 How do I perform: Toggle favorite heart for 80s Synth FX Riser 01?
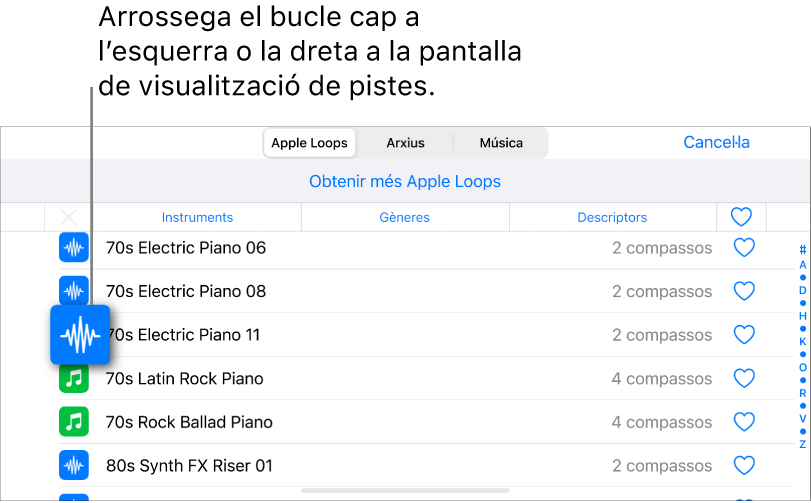[x=744, y=466]
